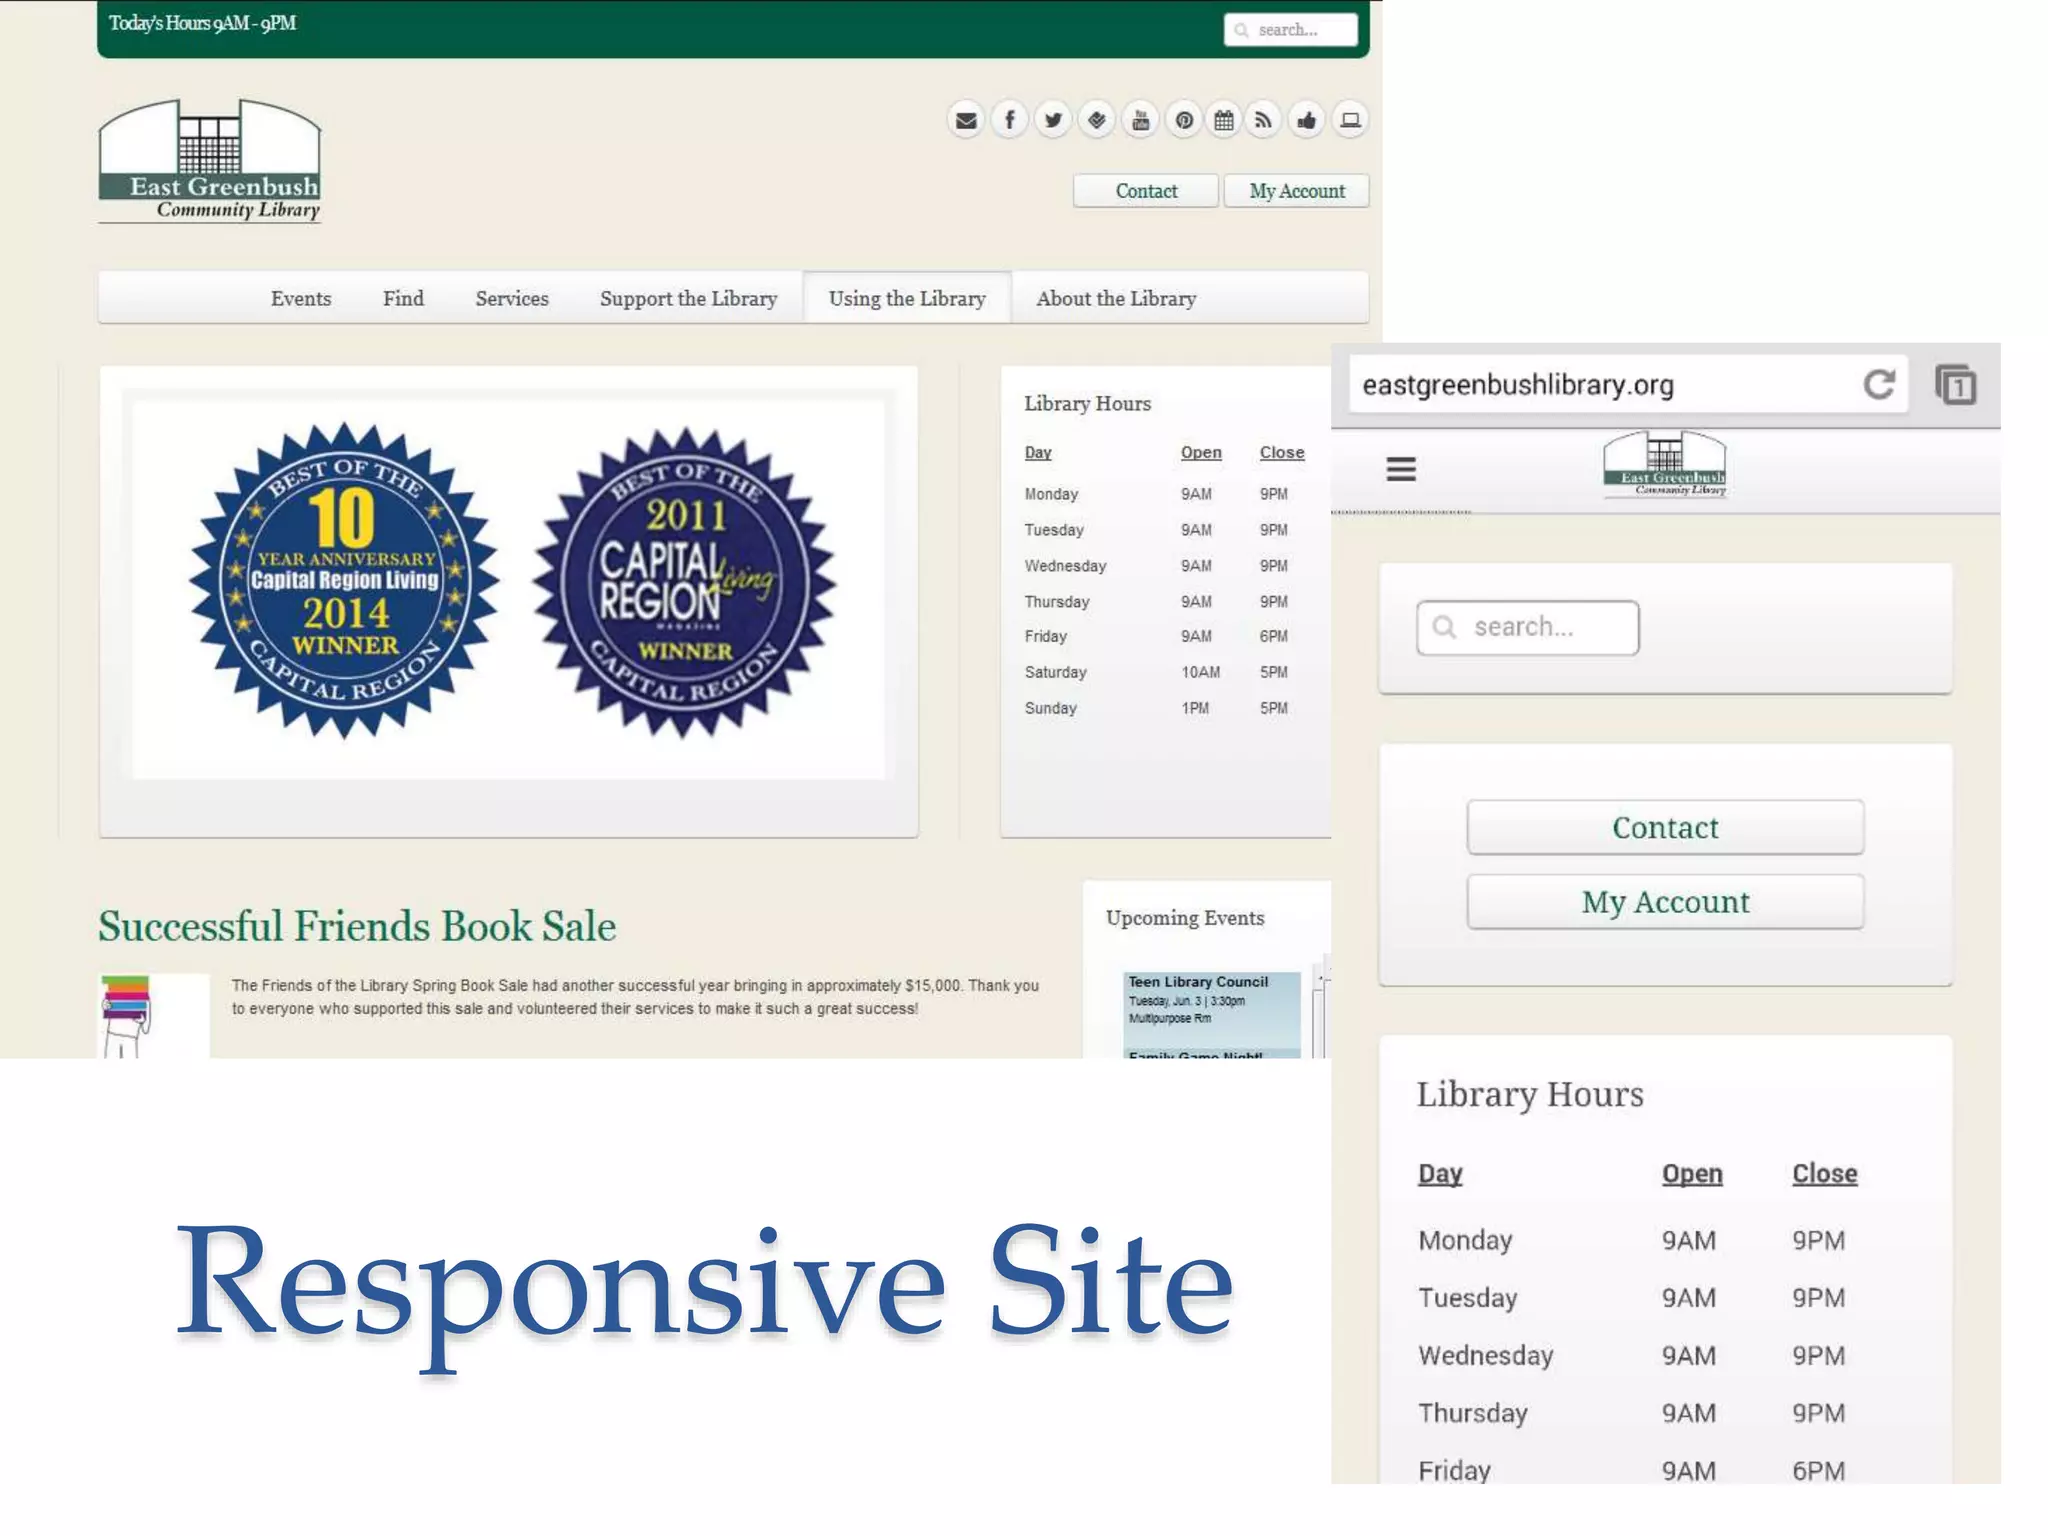Click desktop My Account button

pyautogui.click(x=1297, y=191)
